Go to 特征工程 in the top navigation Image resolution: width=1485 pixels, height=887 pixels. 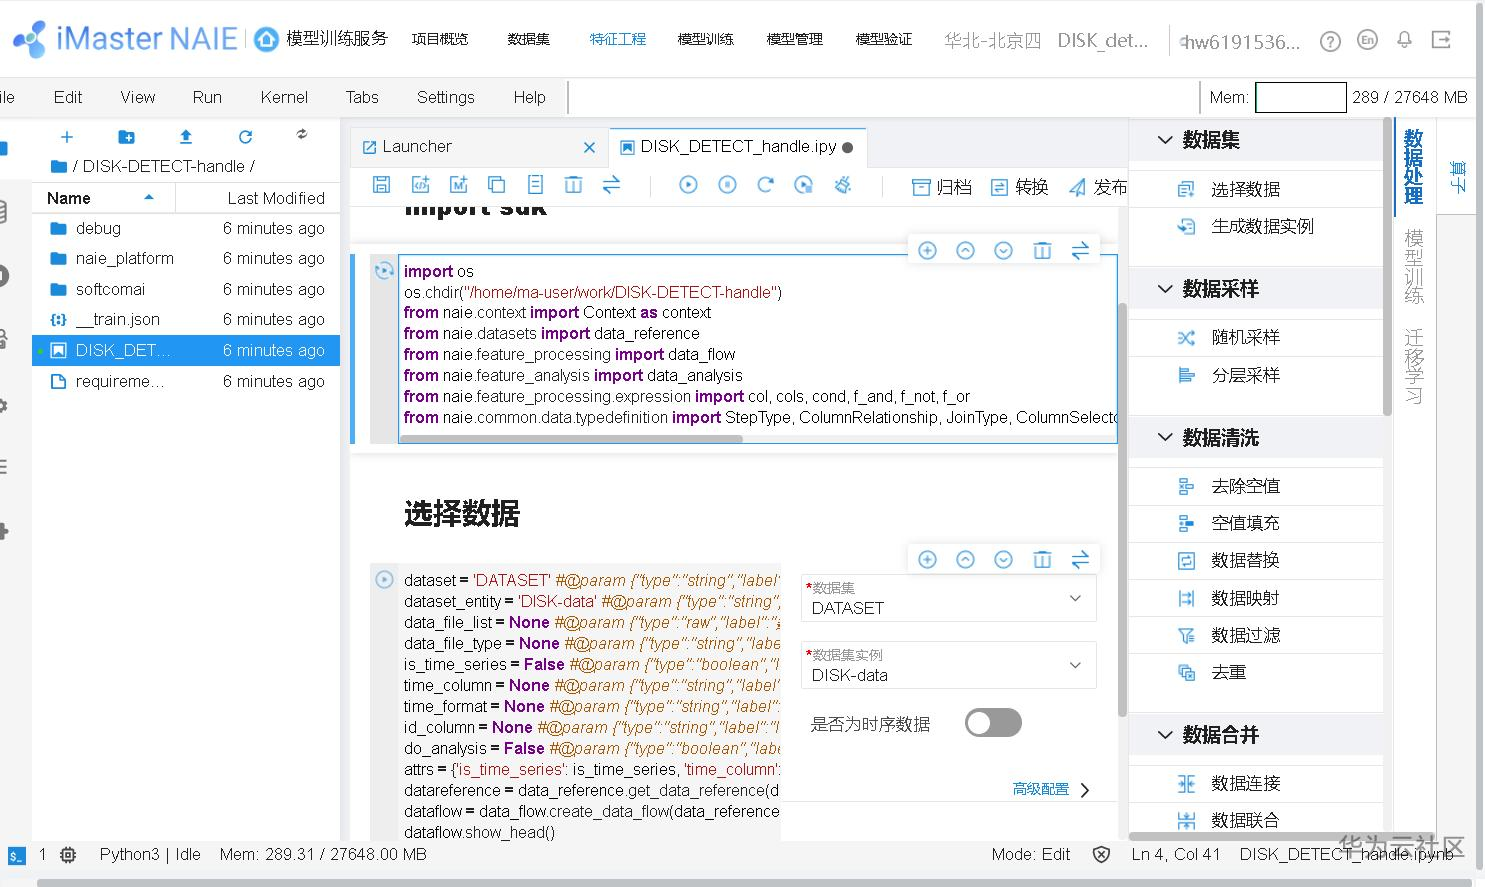pyautogui.click(x=618, y=39)
